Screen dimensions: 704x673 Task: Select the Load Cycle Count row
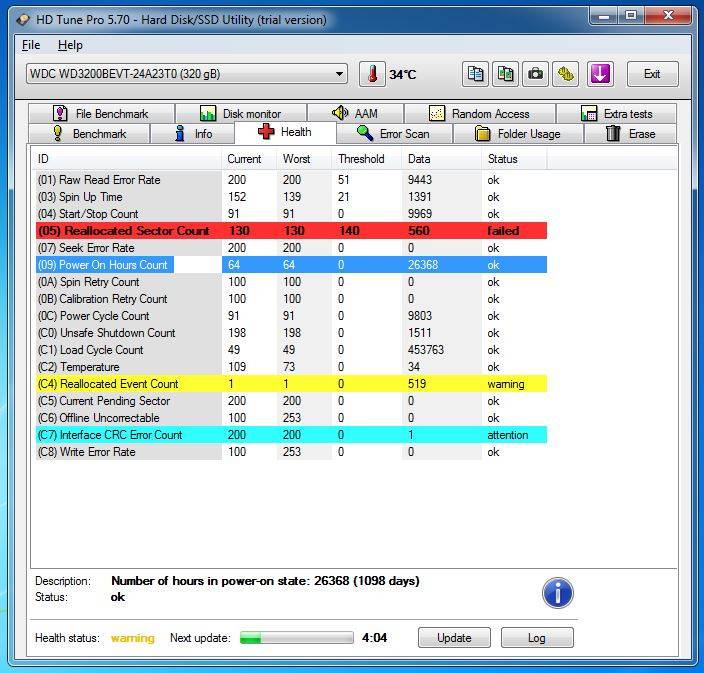click(291, 350)
